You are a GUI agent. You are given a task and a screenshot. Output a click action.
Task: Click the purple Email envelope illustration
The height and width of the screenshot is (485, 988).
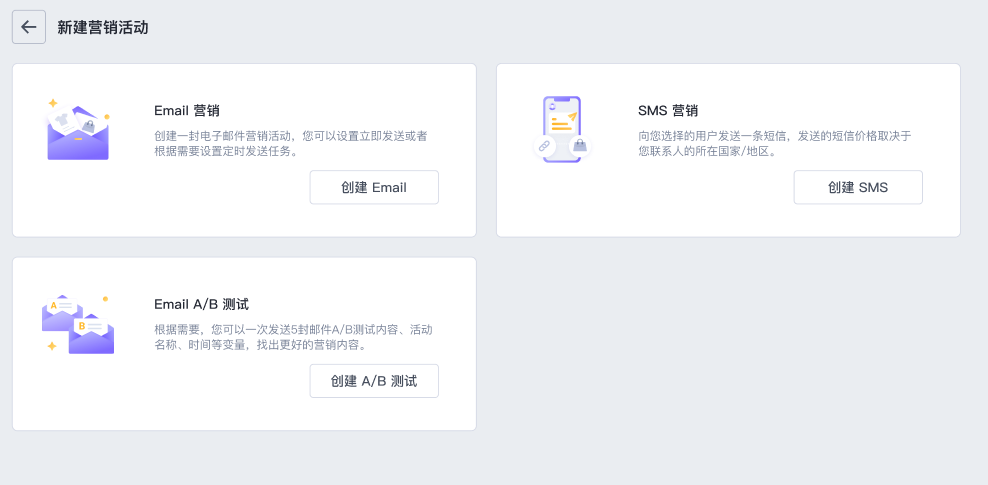click(77, 140)
